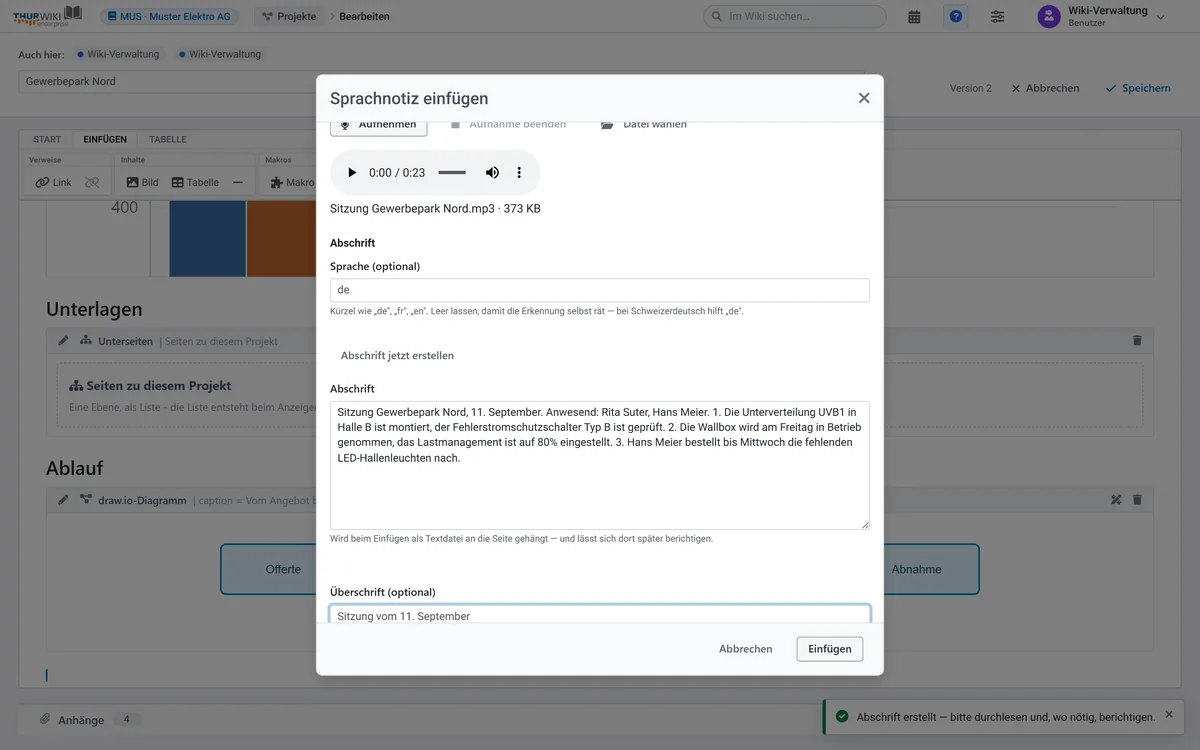Open the draw.io diagram editor tools icon
1200x750 pixels.
pos(1116,500)
